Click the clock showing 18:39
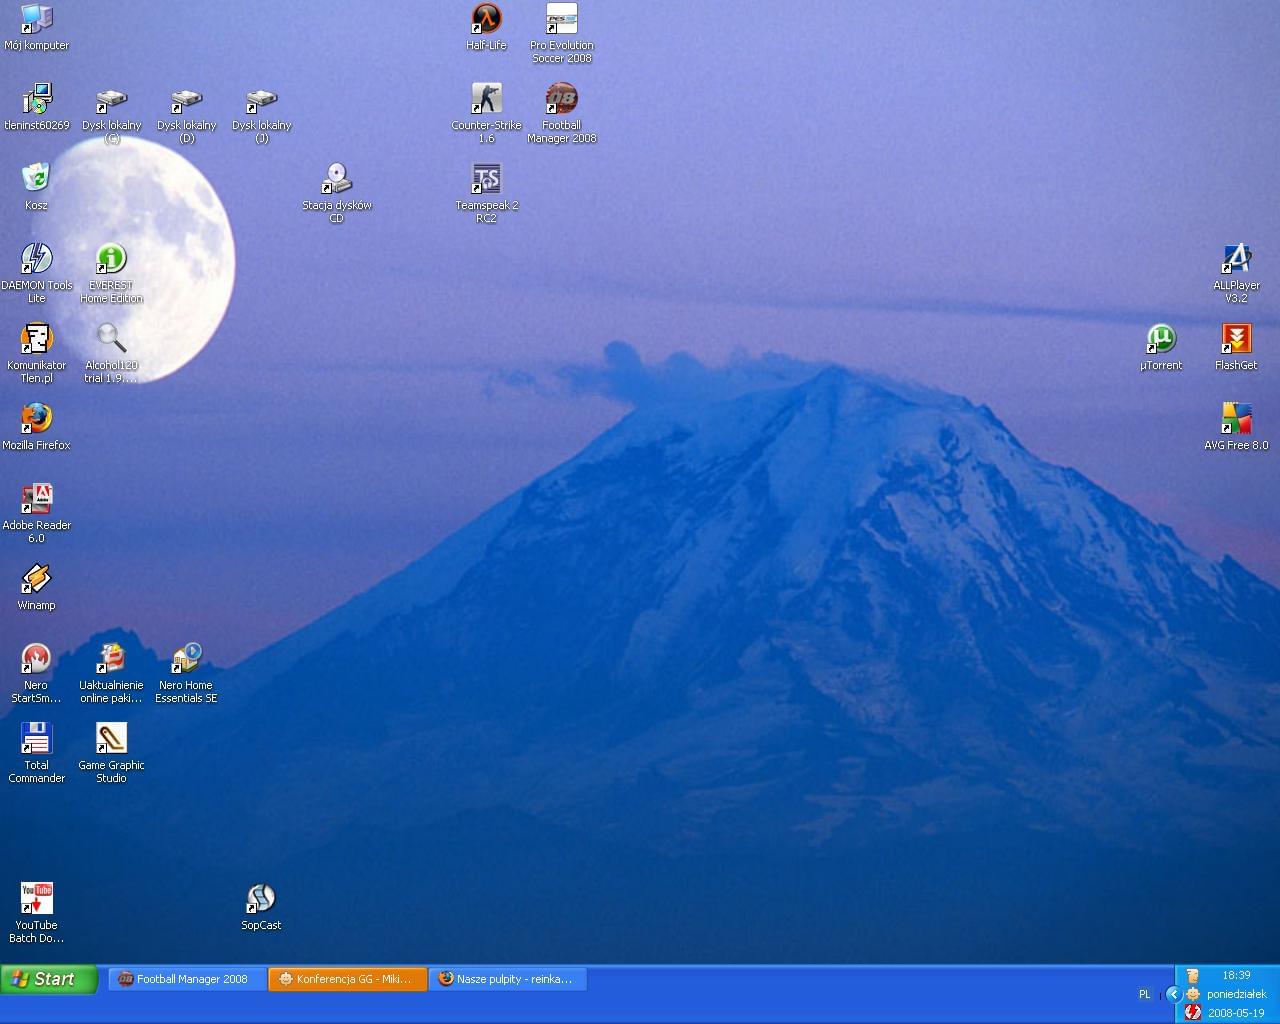Image resolution: width=1280 pixels, height=1024 pixels. click(1236, 975)
